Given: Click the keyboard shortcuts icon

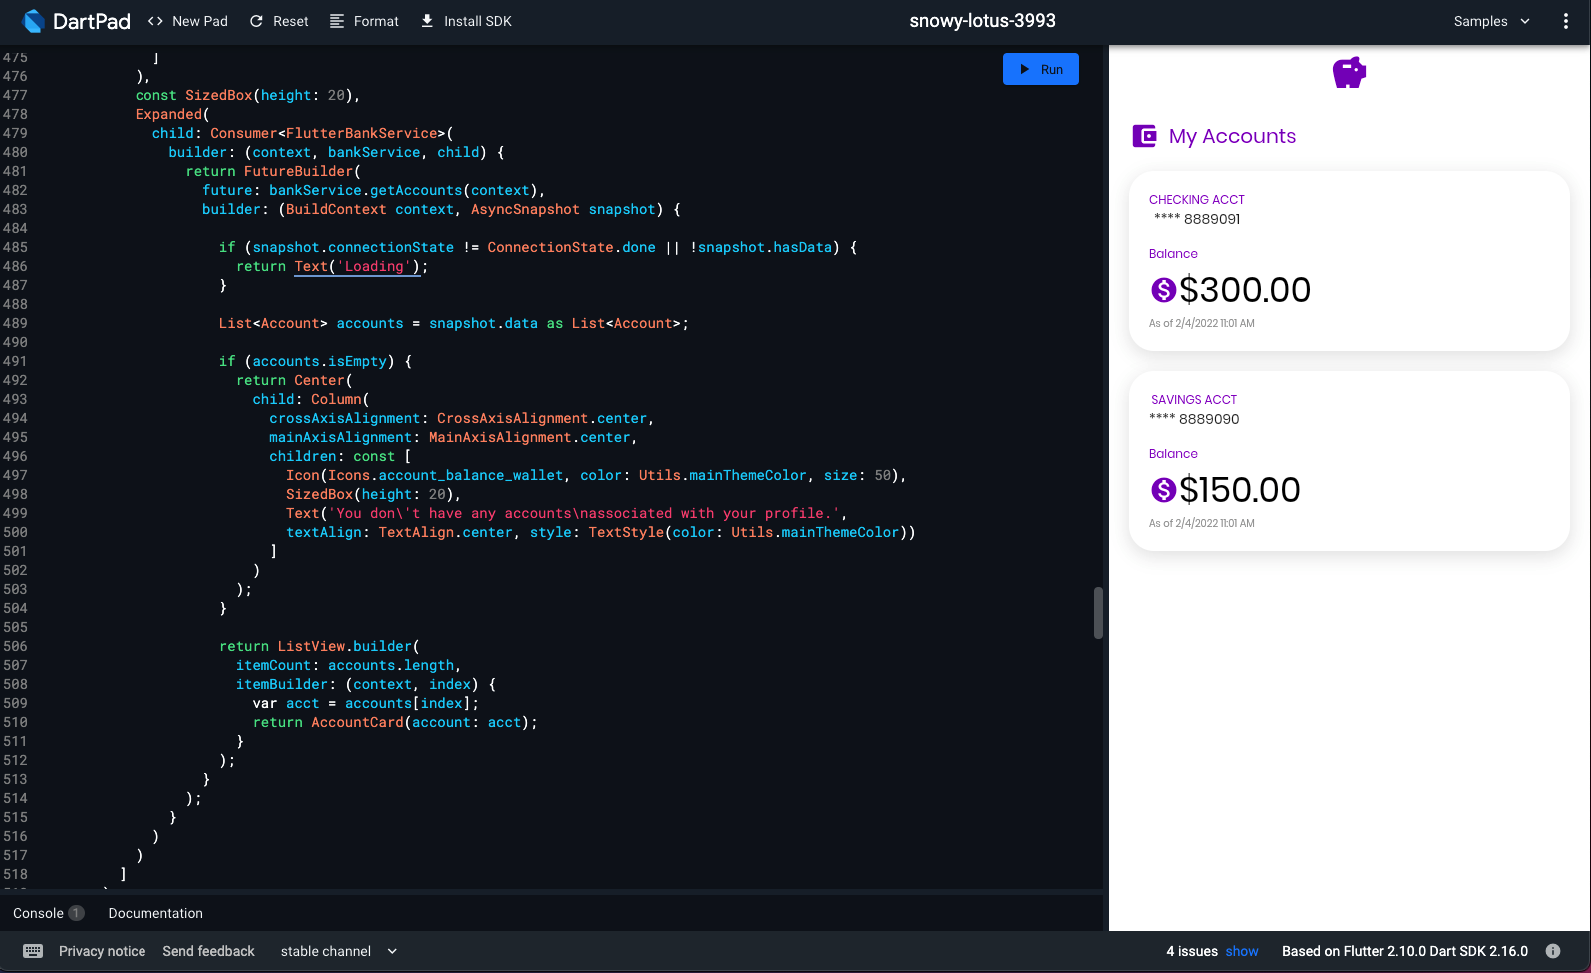Looking at the screenshot, I should click(33, 951).
